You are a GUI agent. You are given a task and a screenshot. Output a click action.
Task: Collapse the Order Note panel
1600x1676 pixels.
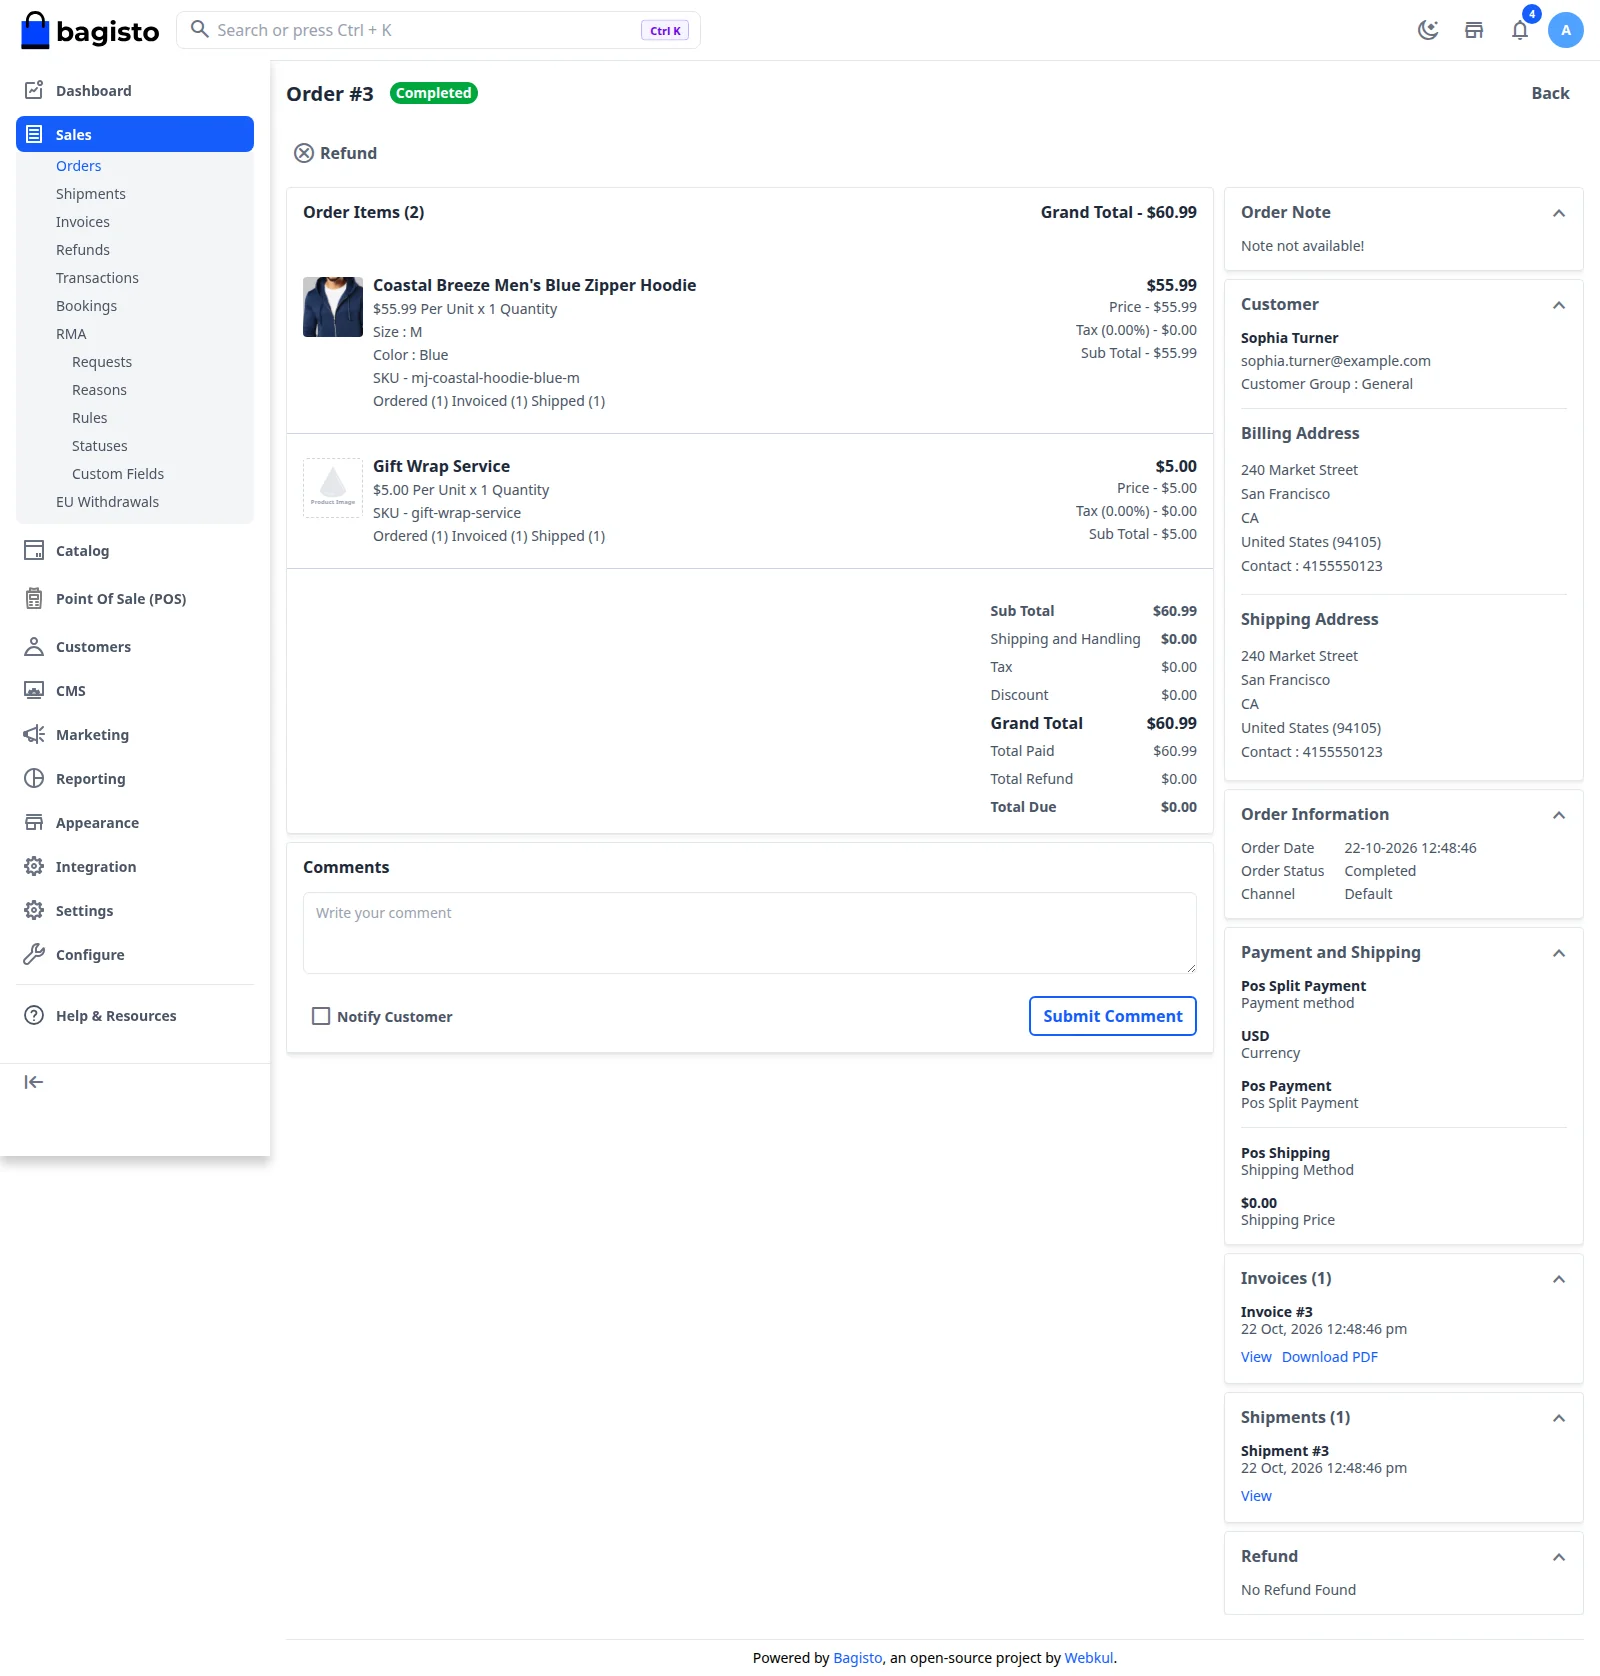click(1558, 213)
